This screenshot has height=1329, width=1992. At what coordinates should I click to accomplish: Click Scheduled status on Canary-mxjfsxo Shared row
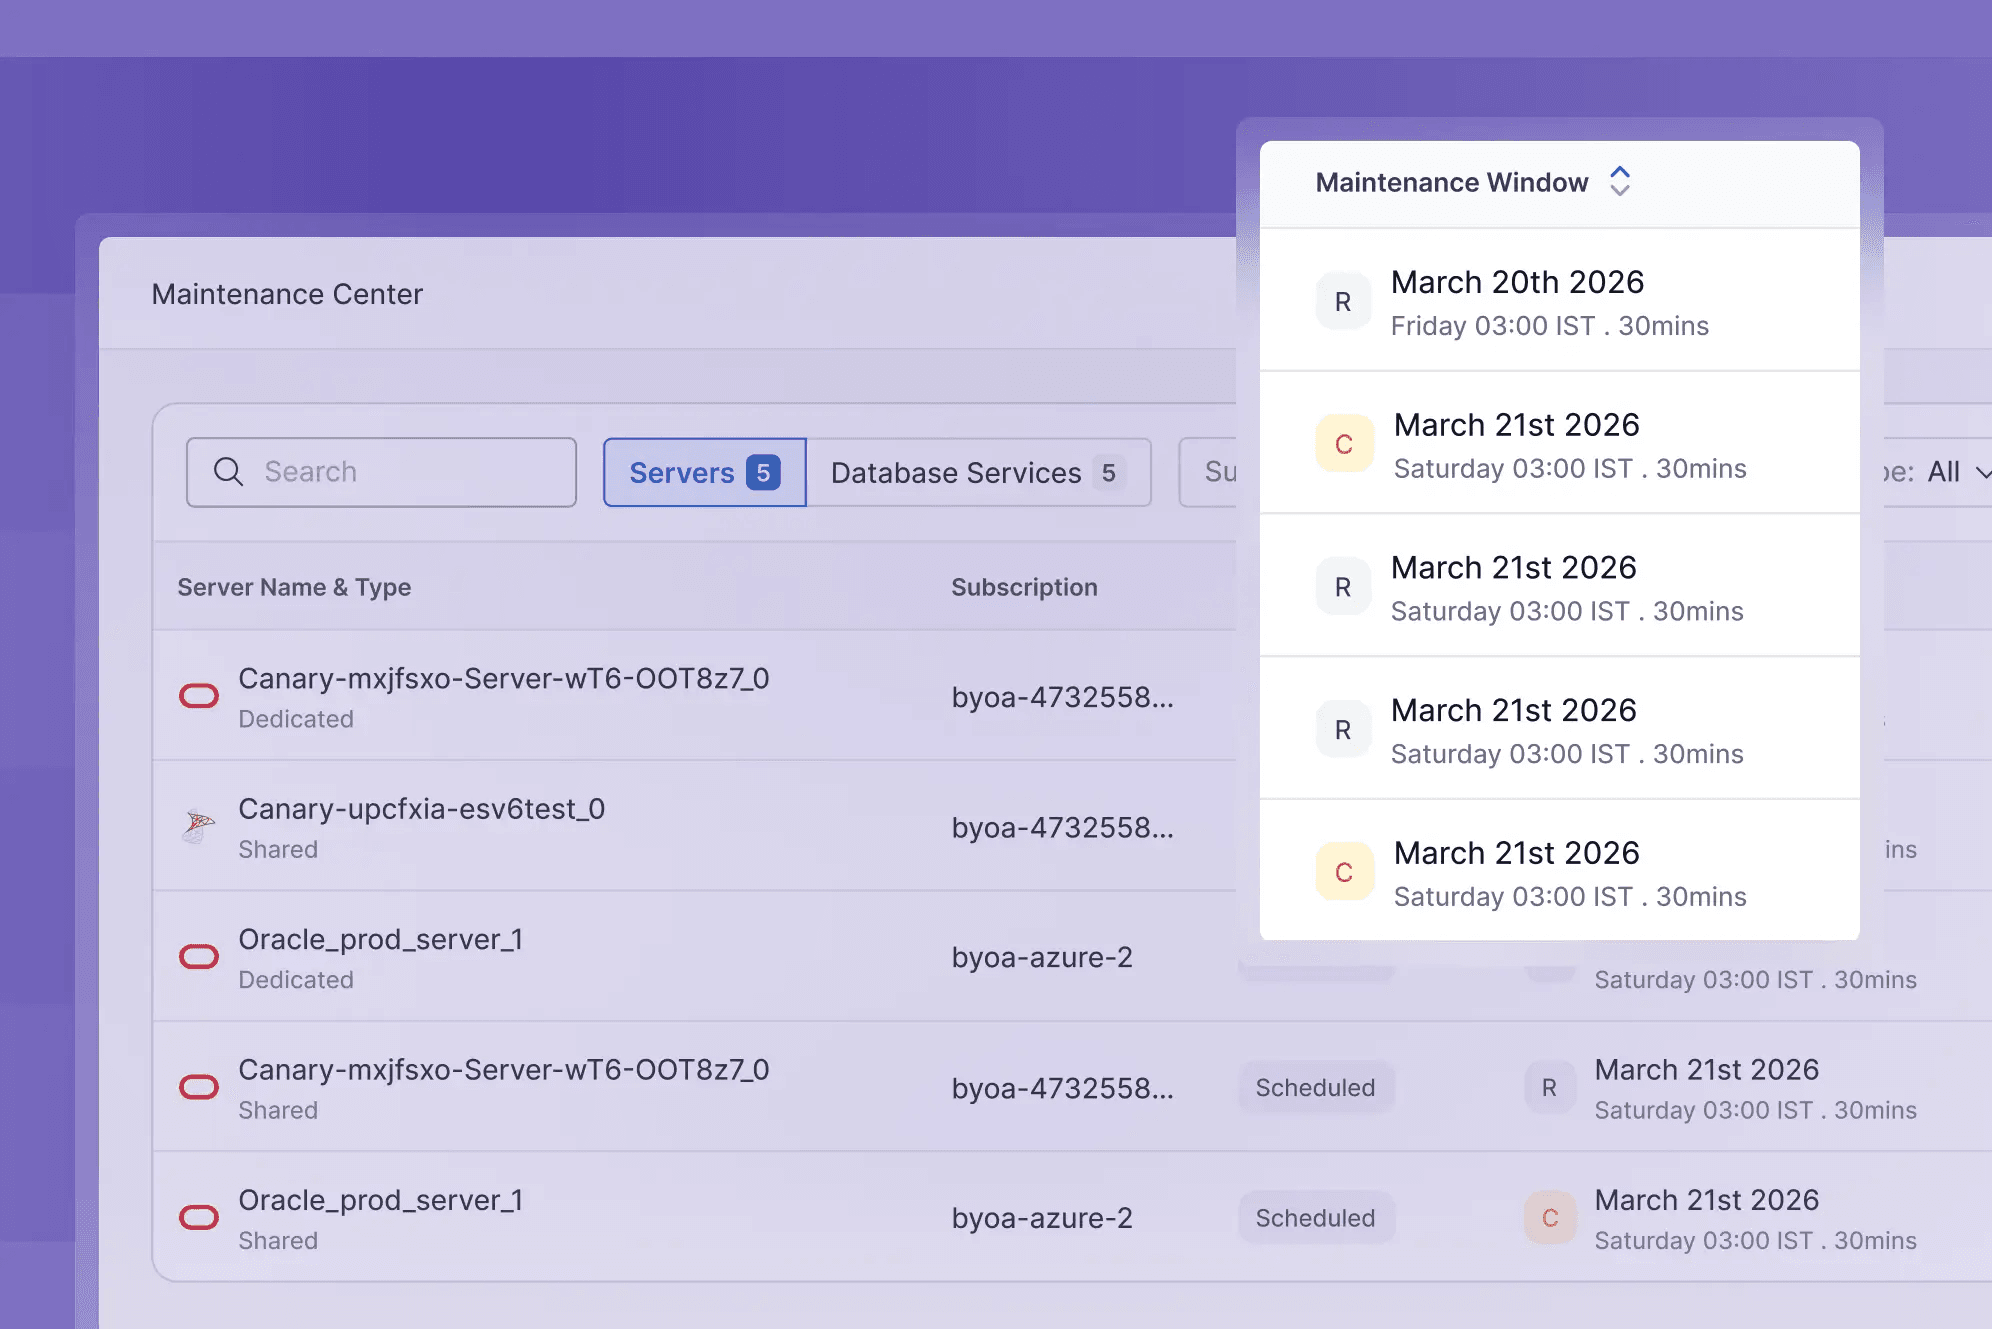tap(1316, 1087)
